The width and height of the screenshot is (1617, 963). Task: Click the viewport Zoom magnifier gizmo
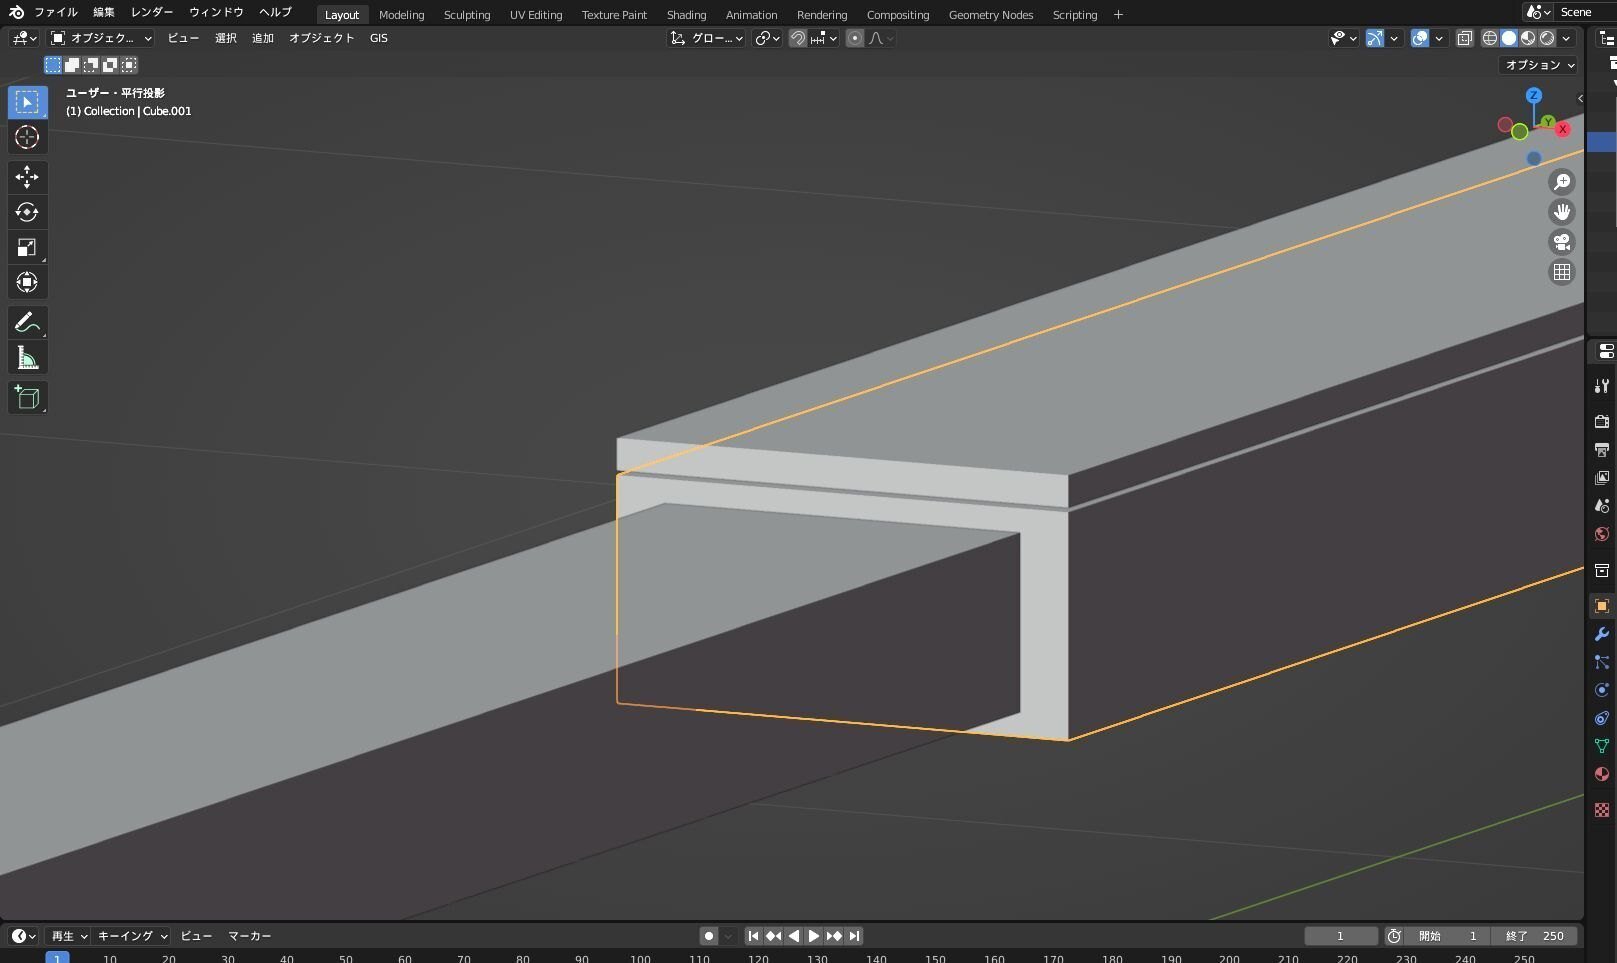[1562, 182]
